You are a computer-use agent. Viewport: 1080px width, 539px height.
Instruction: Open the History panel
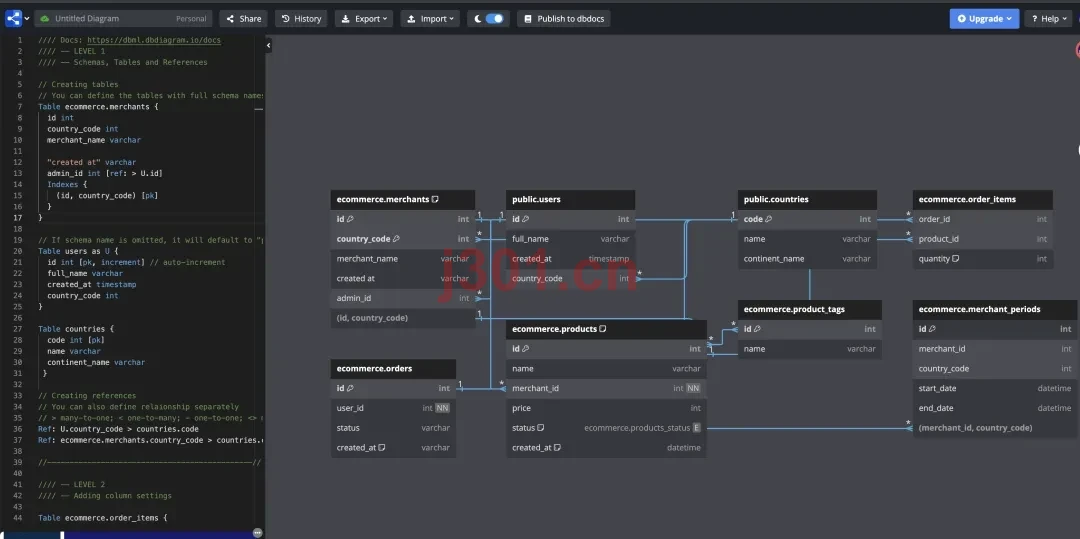click(301, 19)
